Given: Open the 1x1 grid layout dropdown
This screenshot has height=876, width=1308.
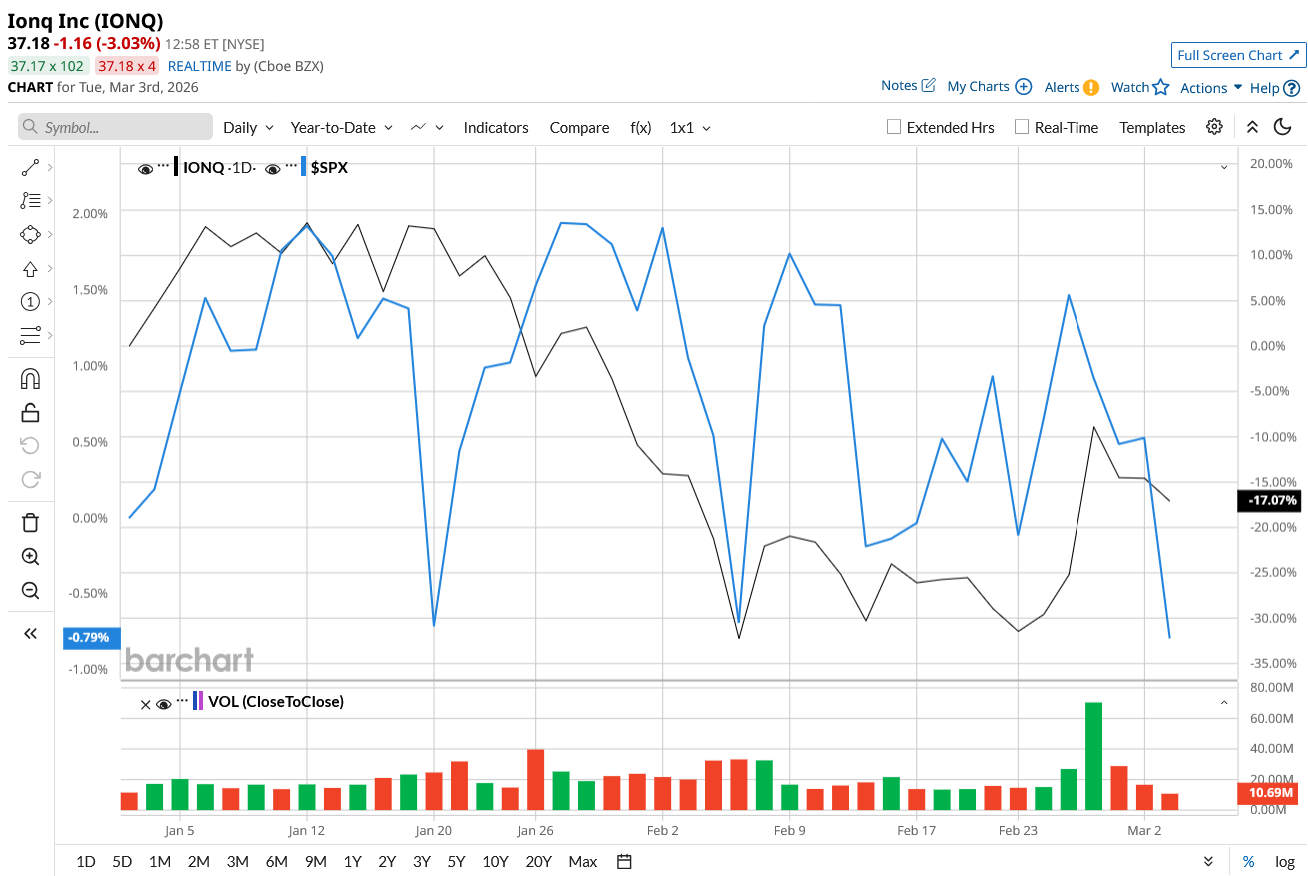Looking at the screenshot, I should point(690,127).
